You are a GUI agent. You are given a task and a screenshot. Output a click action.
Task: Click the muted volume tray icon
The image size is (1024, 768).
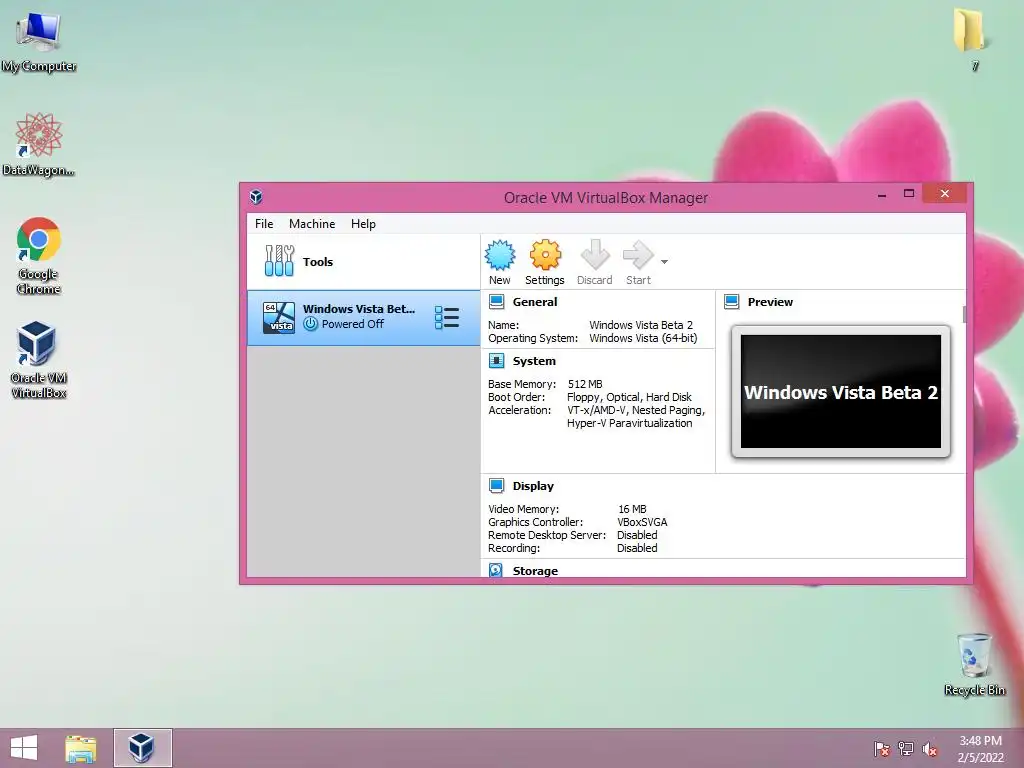930,749
